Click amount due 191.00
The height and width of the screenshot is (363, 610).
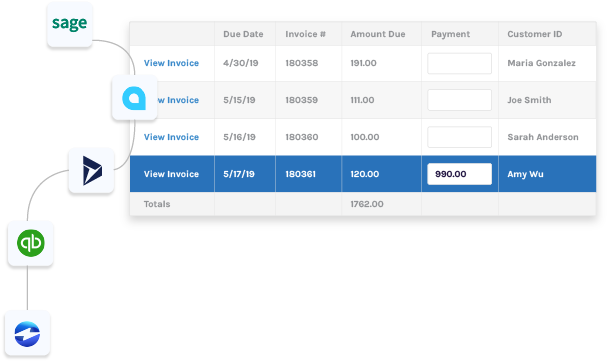coord(363,63)
